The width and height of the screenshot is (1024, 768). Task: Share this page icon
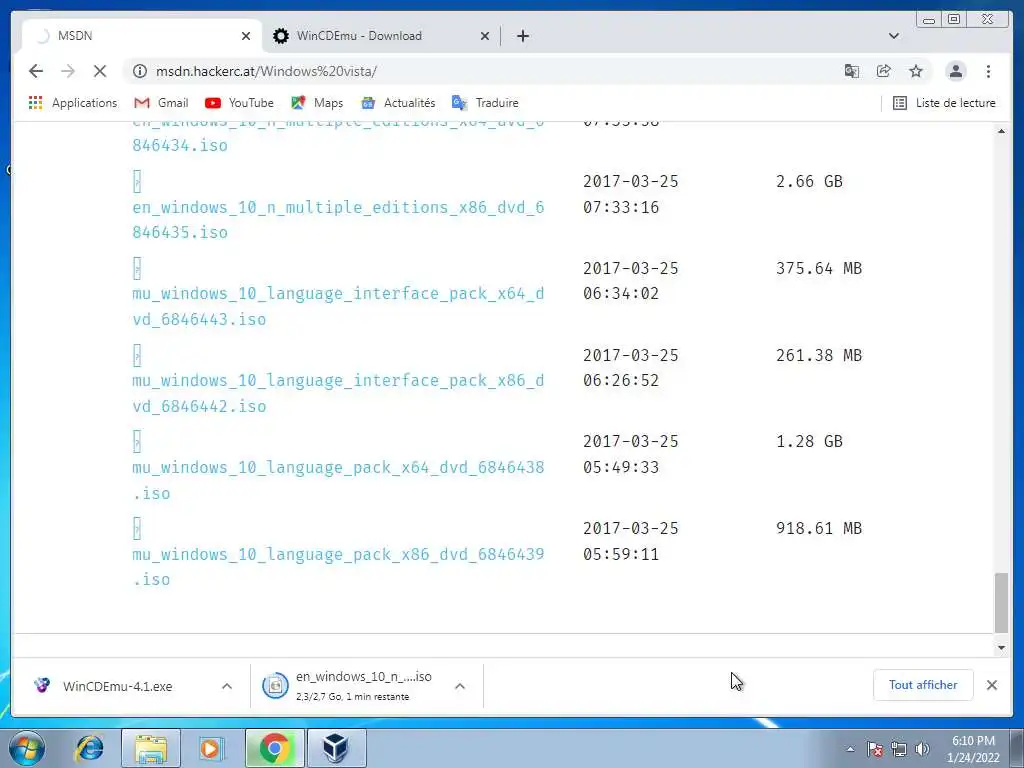tap(884, 71)
